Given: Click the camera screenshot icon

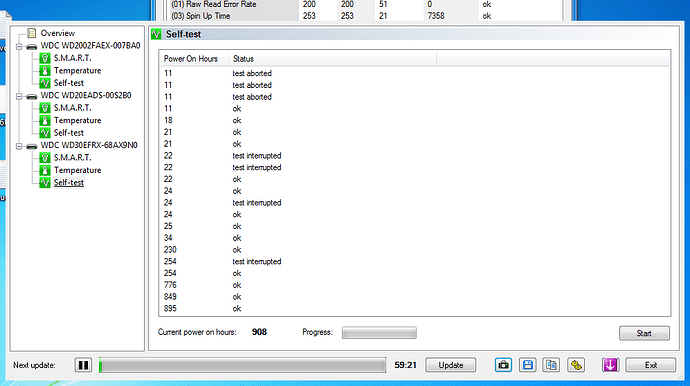Looking at the screenshot, I should click(503, 365).
